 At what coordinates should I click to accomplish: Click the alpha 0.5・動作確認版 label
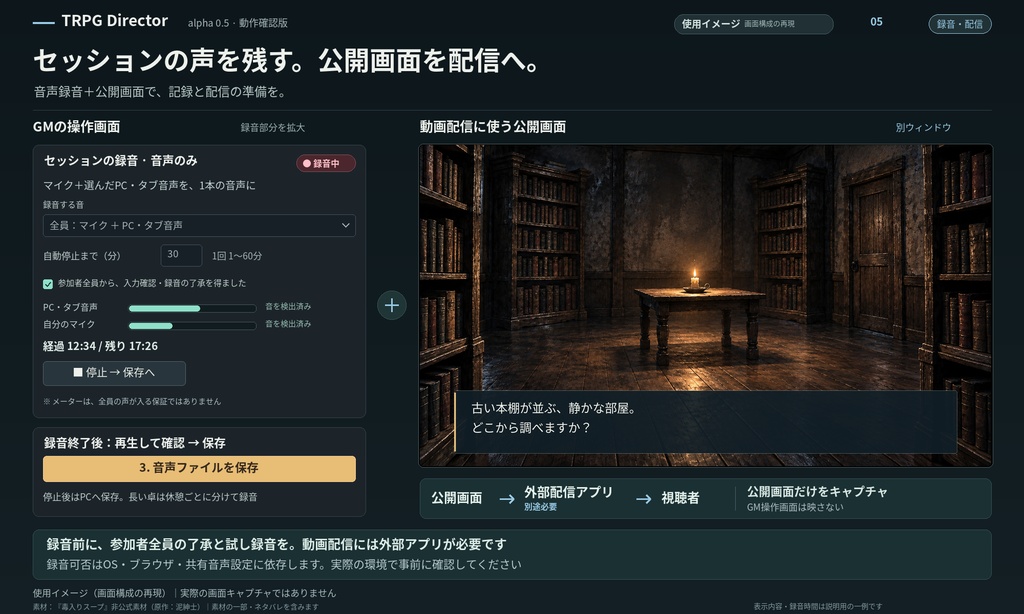click(238, 23)
